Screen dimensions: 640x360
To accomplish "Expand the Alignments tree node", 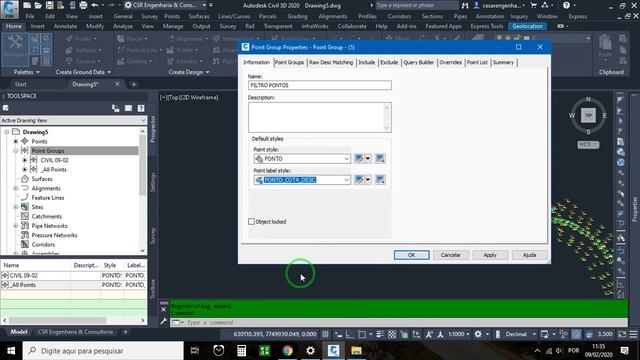I will tap(16, 188).
